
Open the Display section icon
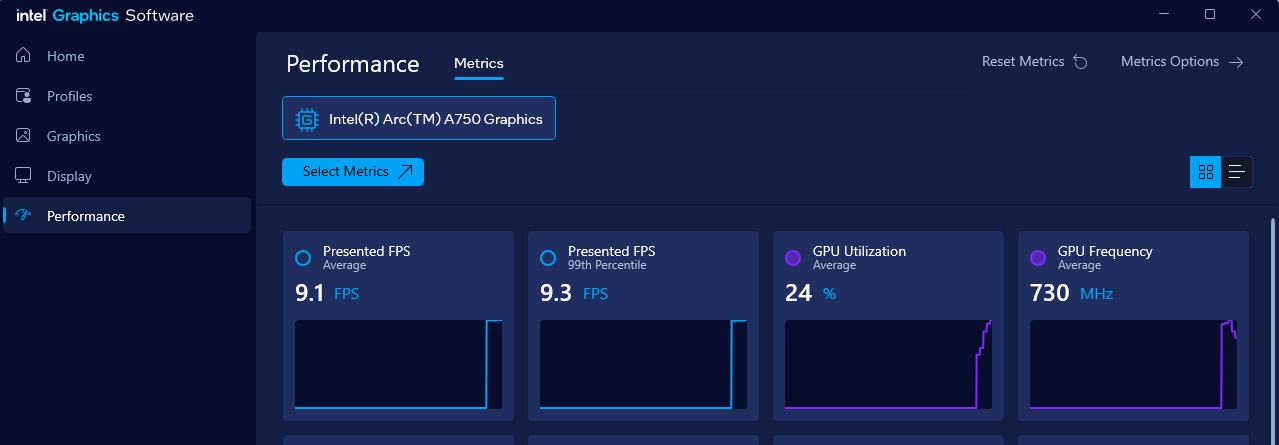[x=24, y=176]
